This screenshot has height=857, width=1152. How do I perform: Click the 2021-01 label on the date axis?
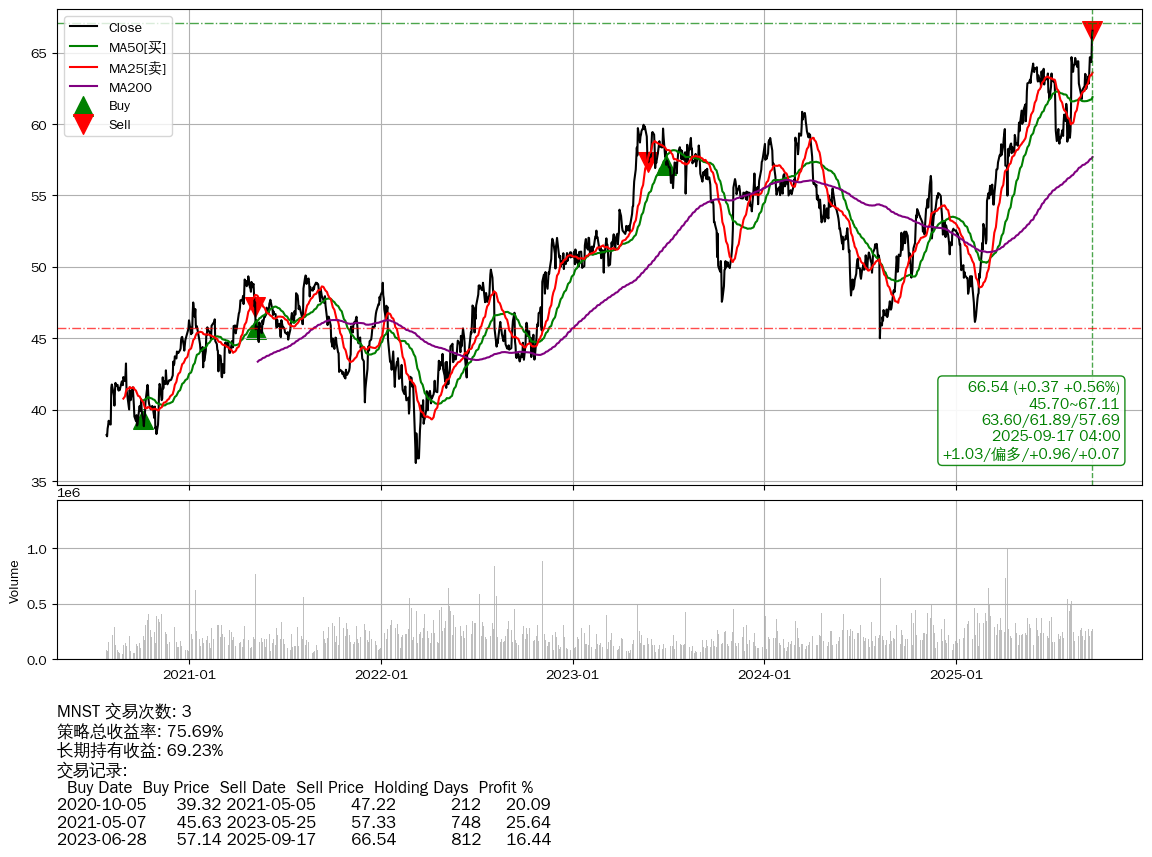click(x=189, y=674)
